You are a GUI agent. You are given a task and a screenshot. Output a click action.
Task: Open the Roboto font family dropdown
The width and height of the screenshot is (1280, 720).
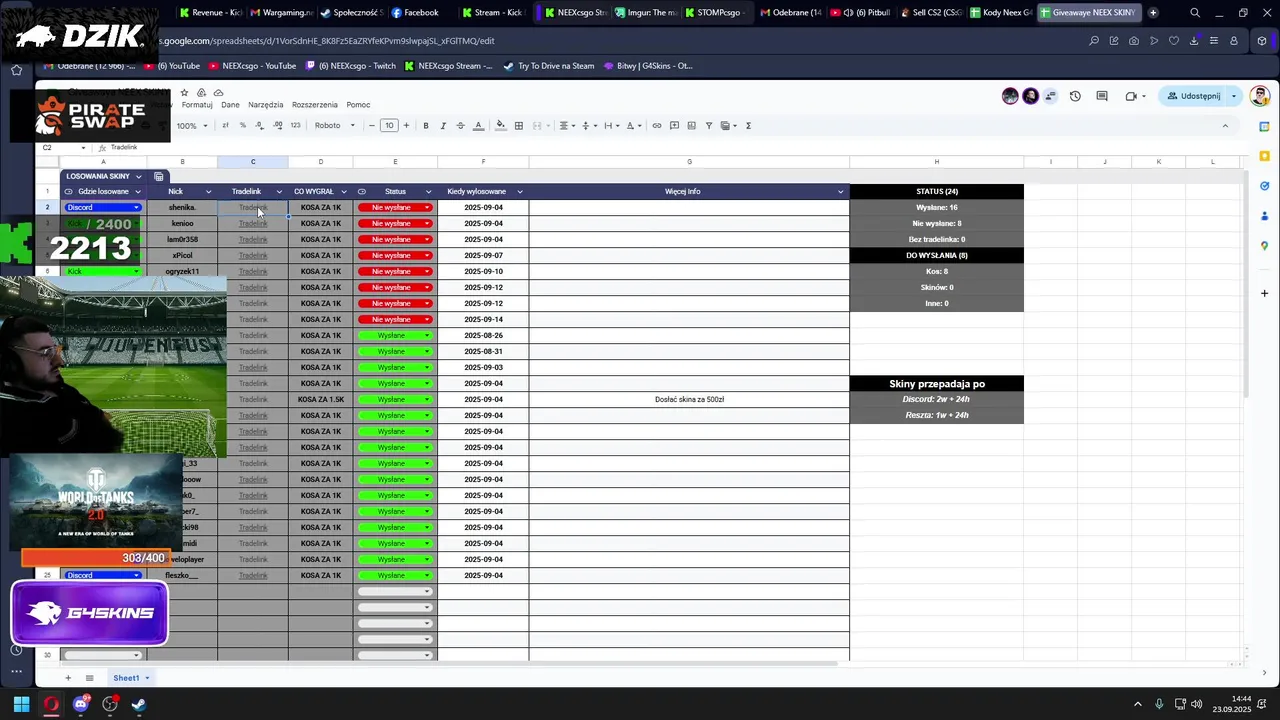pyautogui.click(x=335, y=126)
